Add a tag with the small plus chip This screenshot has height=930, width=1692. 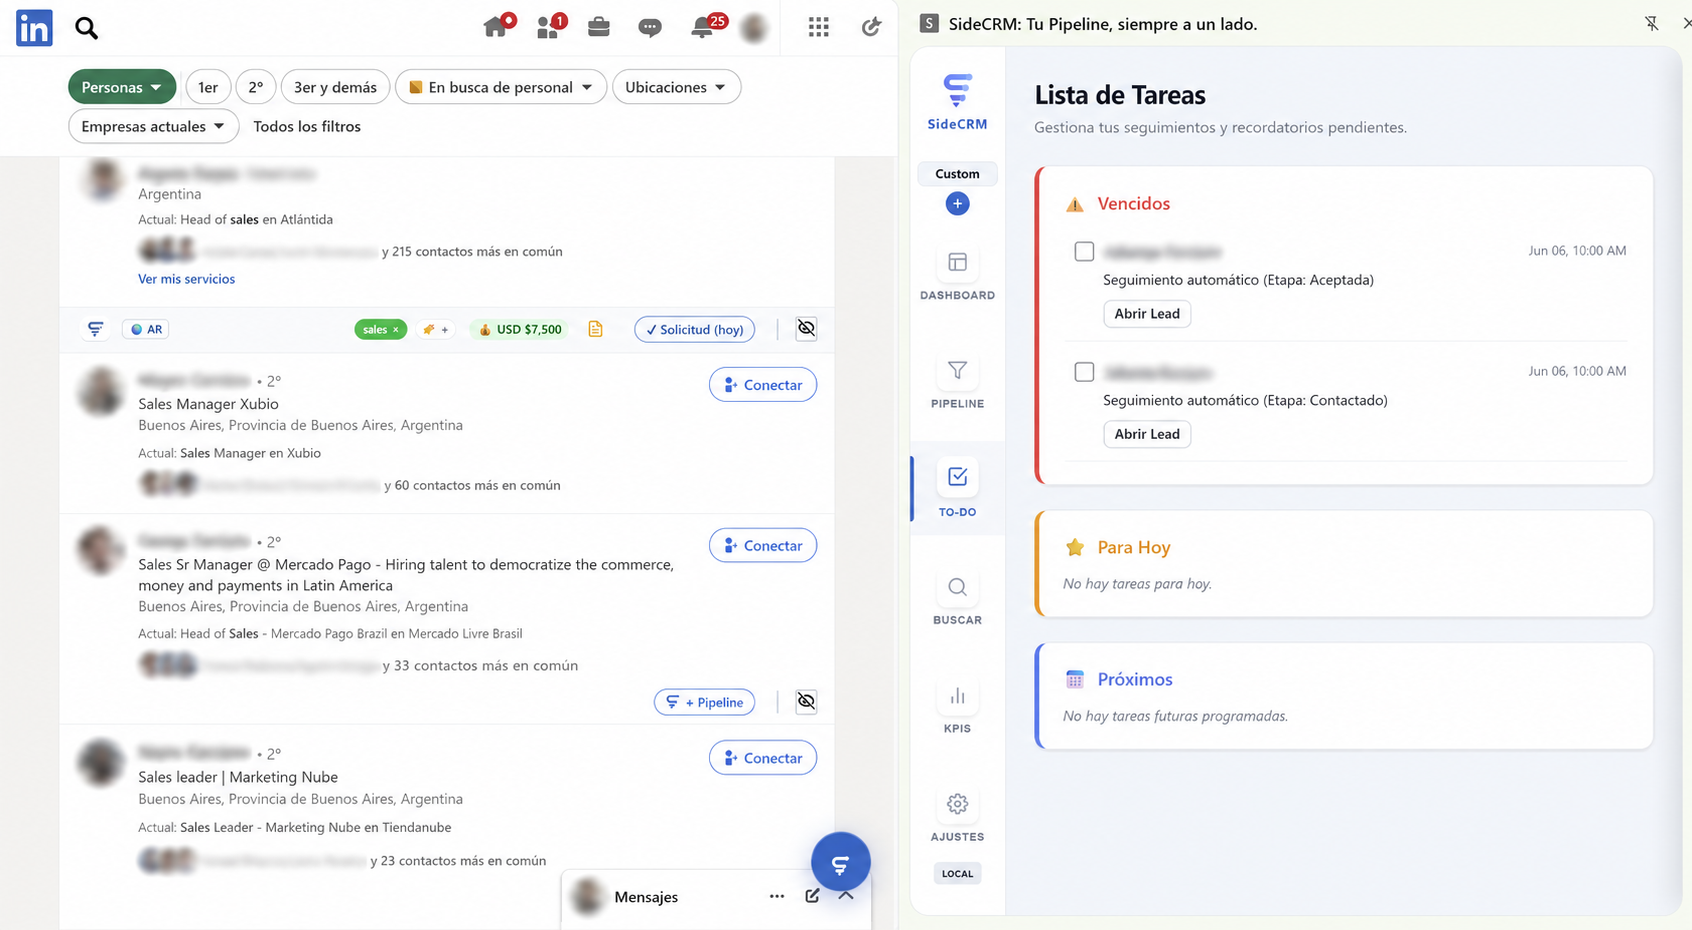[435, 329]
